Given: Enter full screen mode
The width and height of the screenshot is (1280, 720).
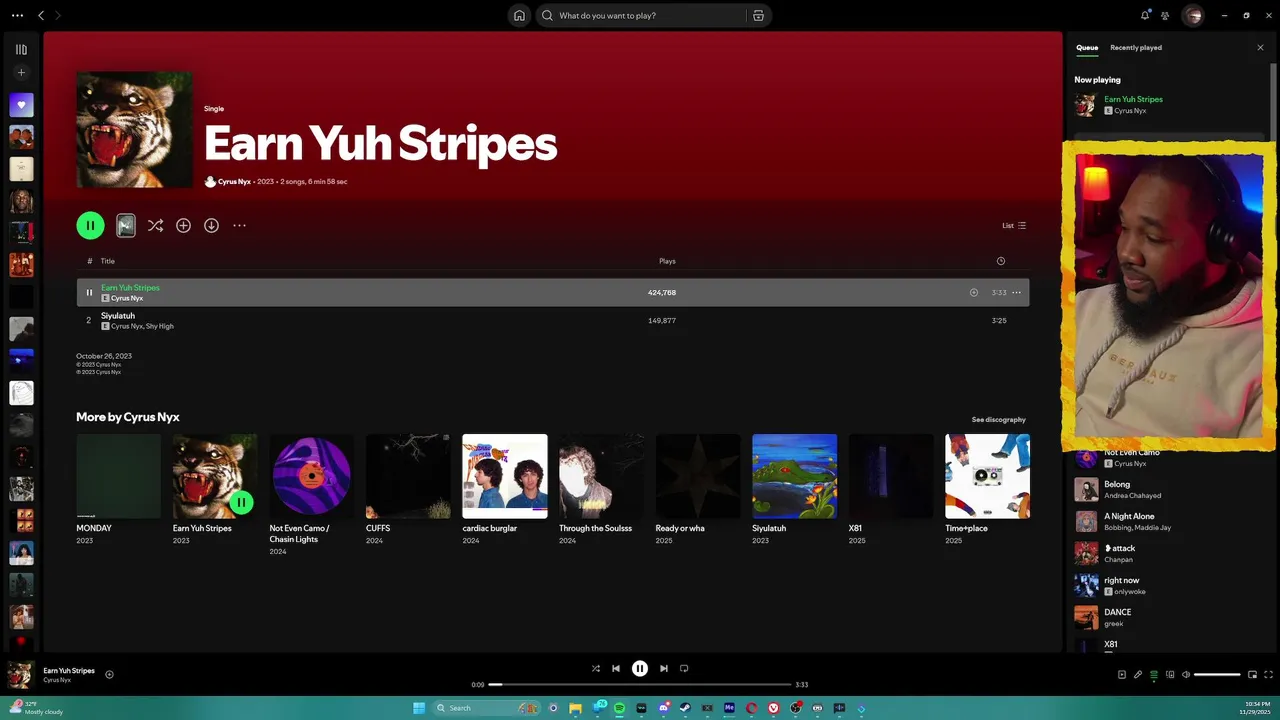Looking at the screenshot, I should [1268, 675].
